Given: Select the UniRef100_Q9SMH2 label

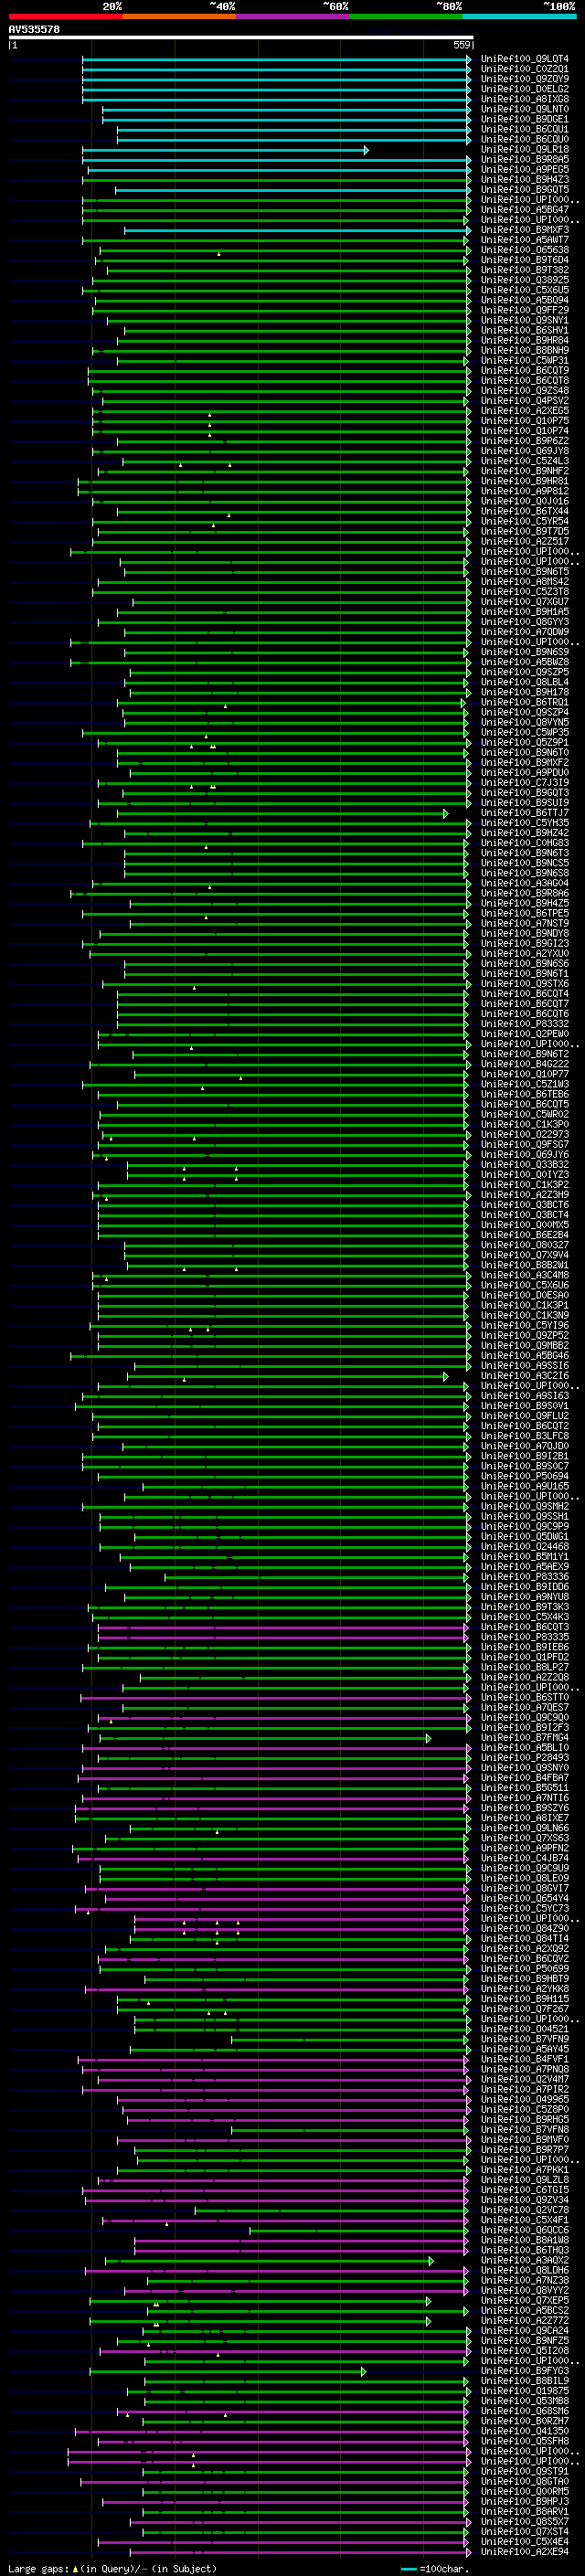Looking at the screenshot, I should [524, 1507].
